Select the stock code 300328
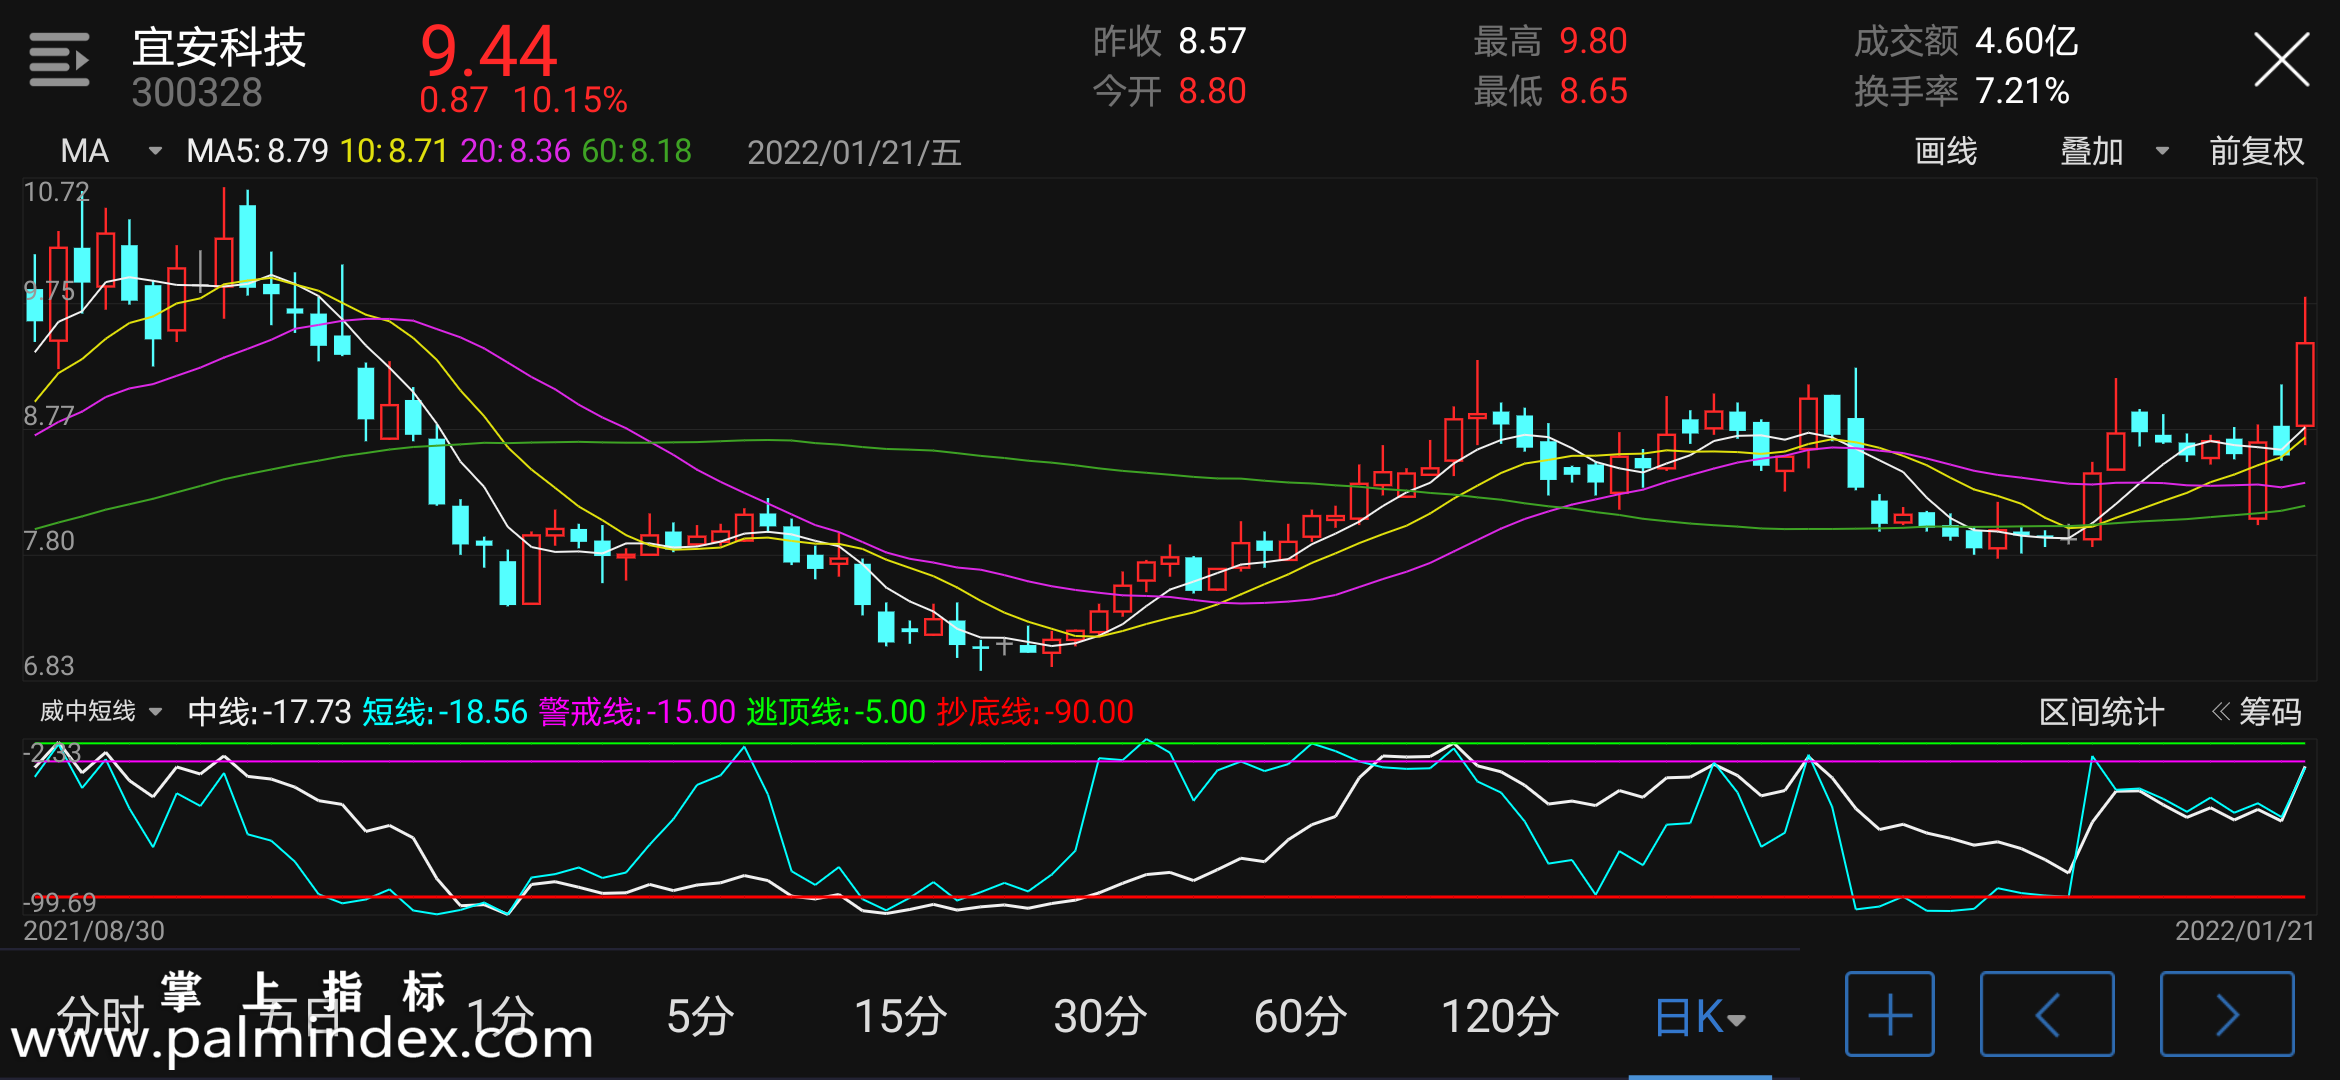The image size is (2340, 1080). pos(197,93)
